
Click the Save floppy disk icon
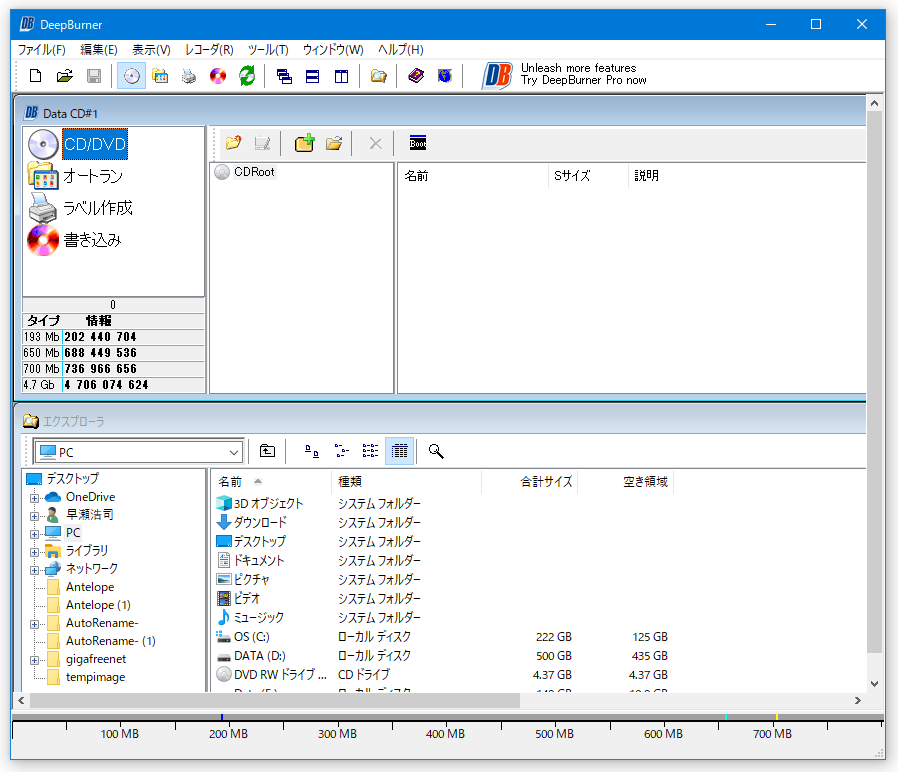[x=94, y=76]
